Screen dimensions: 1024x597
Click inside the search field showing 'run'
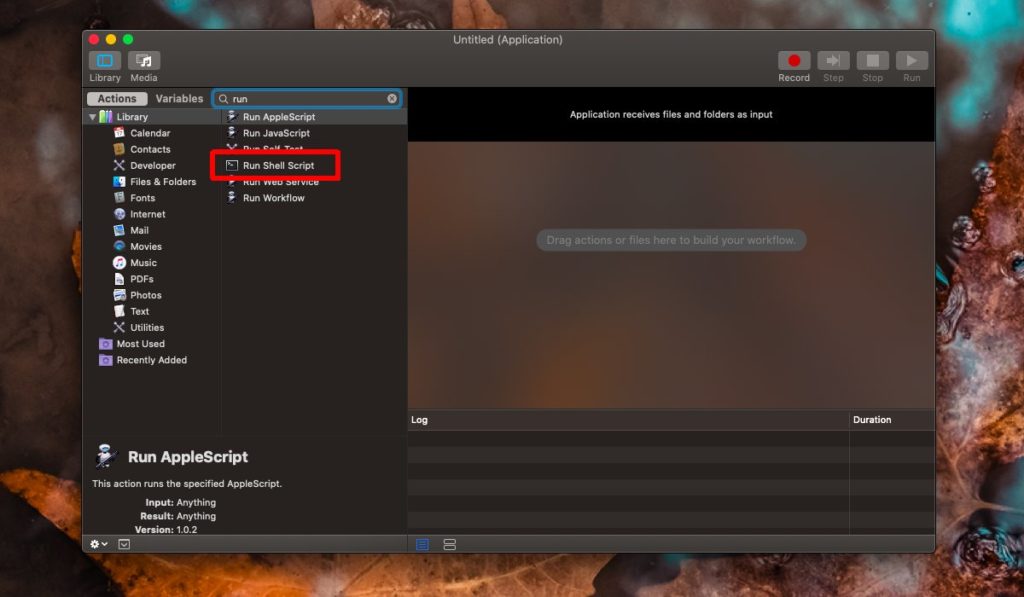300,98
